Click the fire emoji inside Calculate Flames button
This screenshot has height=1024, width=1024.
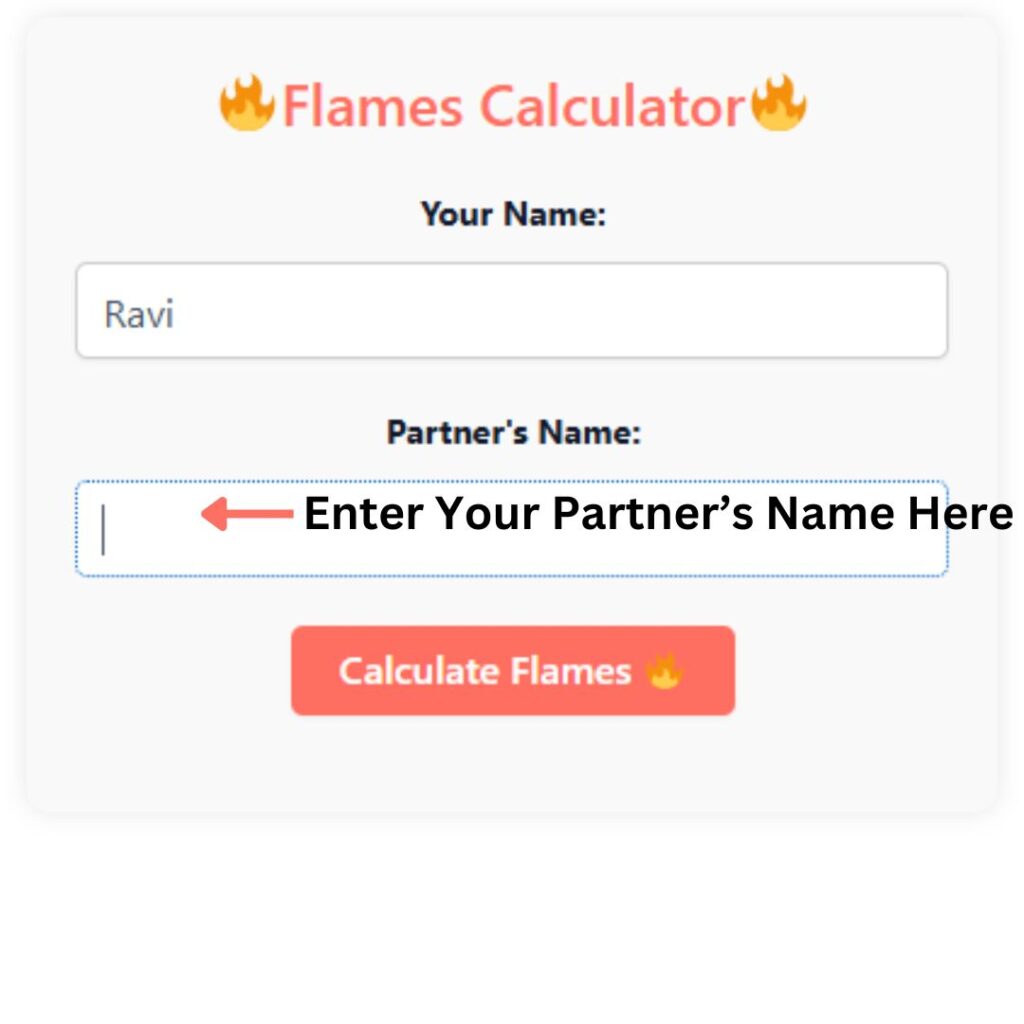[665, 670]
